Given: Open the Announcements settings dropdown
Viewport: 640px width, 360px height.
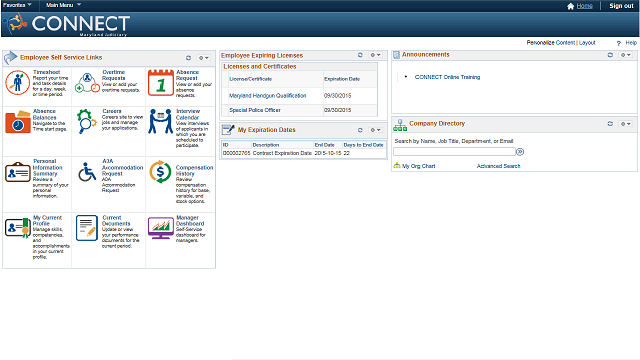Looking at the screenshot, I should coord(626,55).
